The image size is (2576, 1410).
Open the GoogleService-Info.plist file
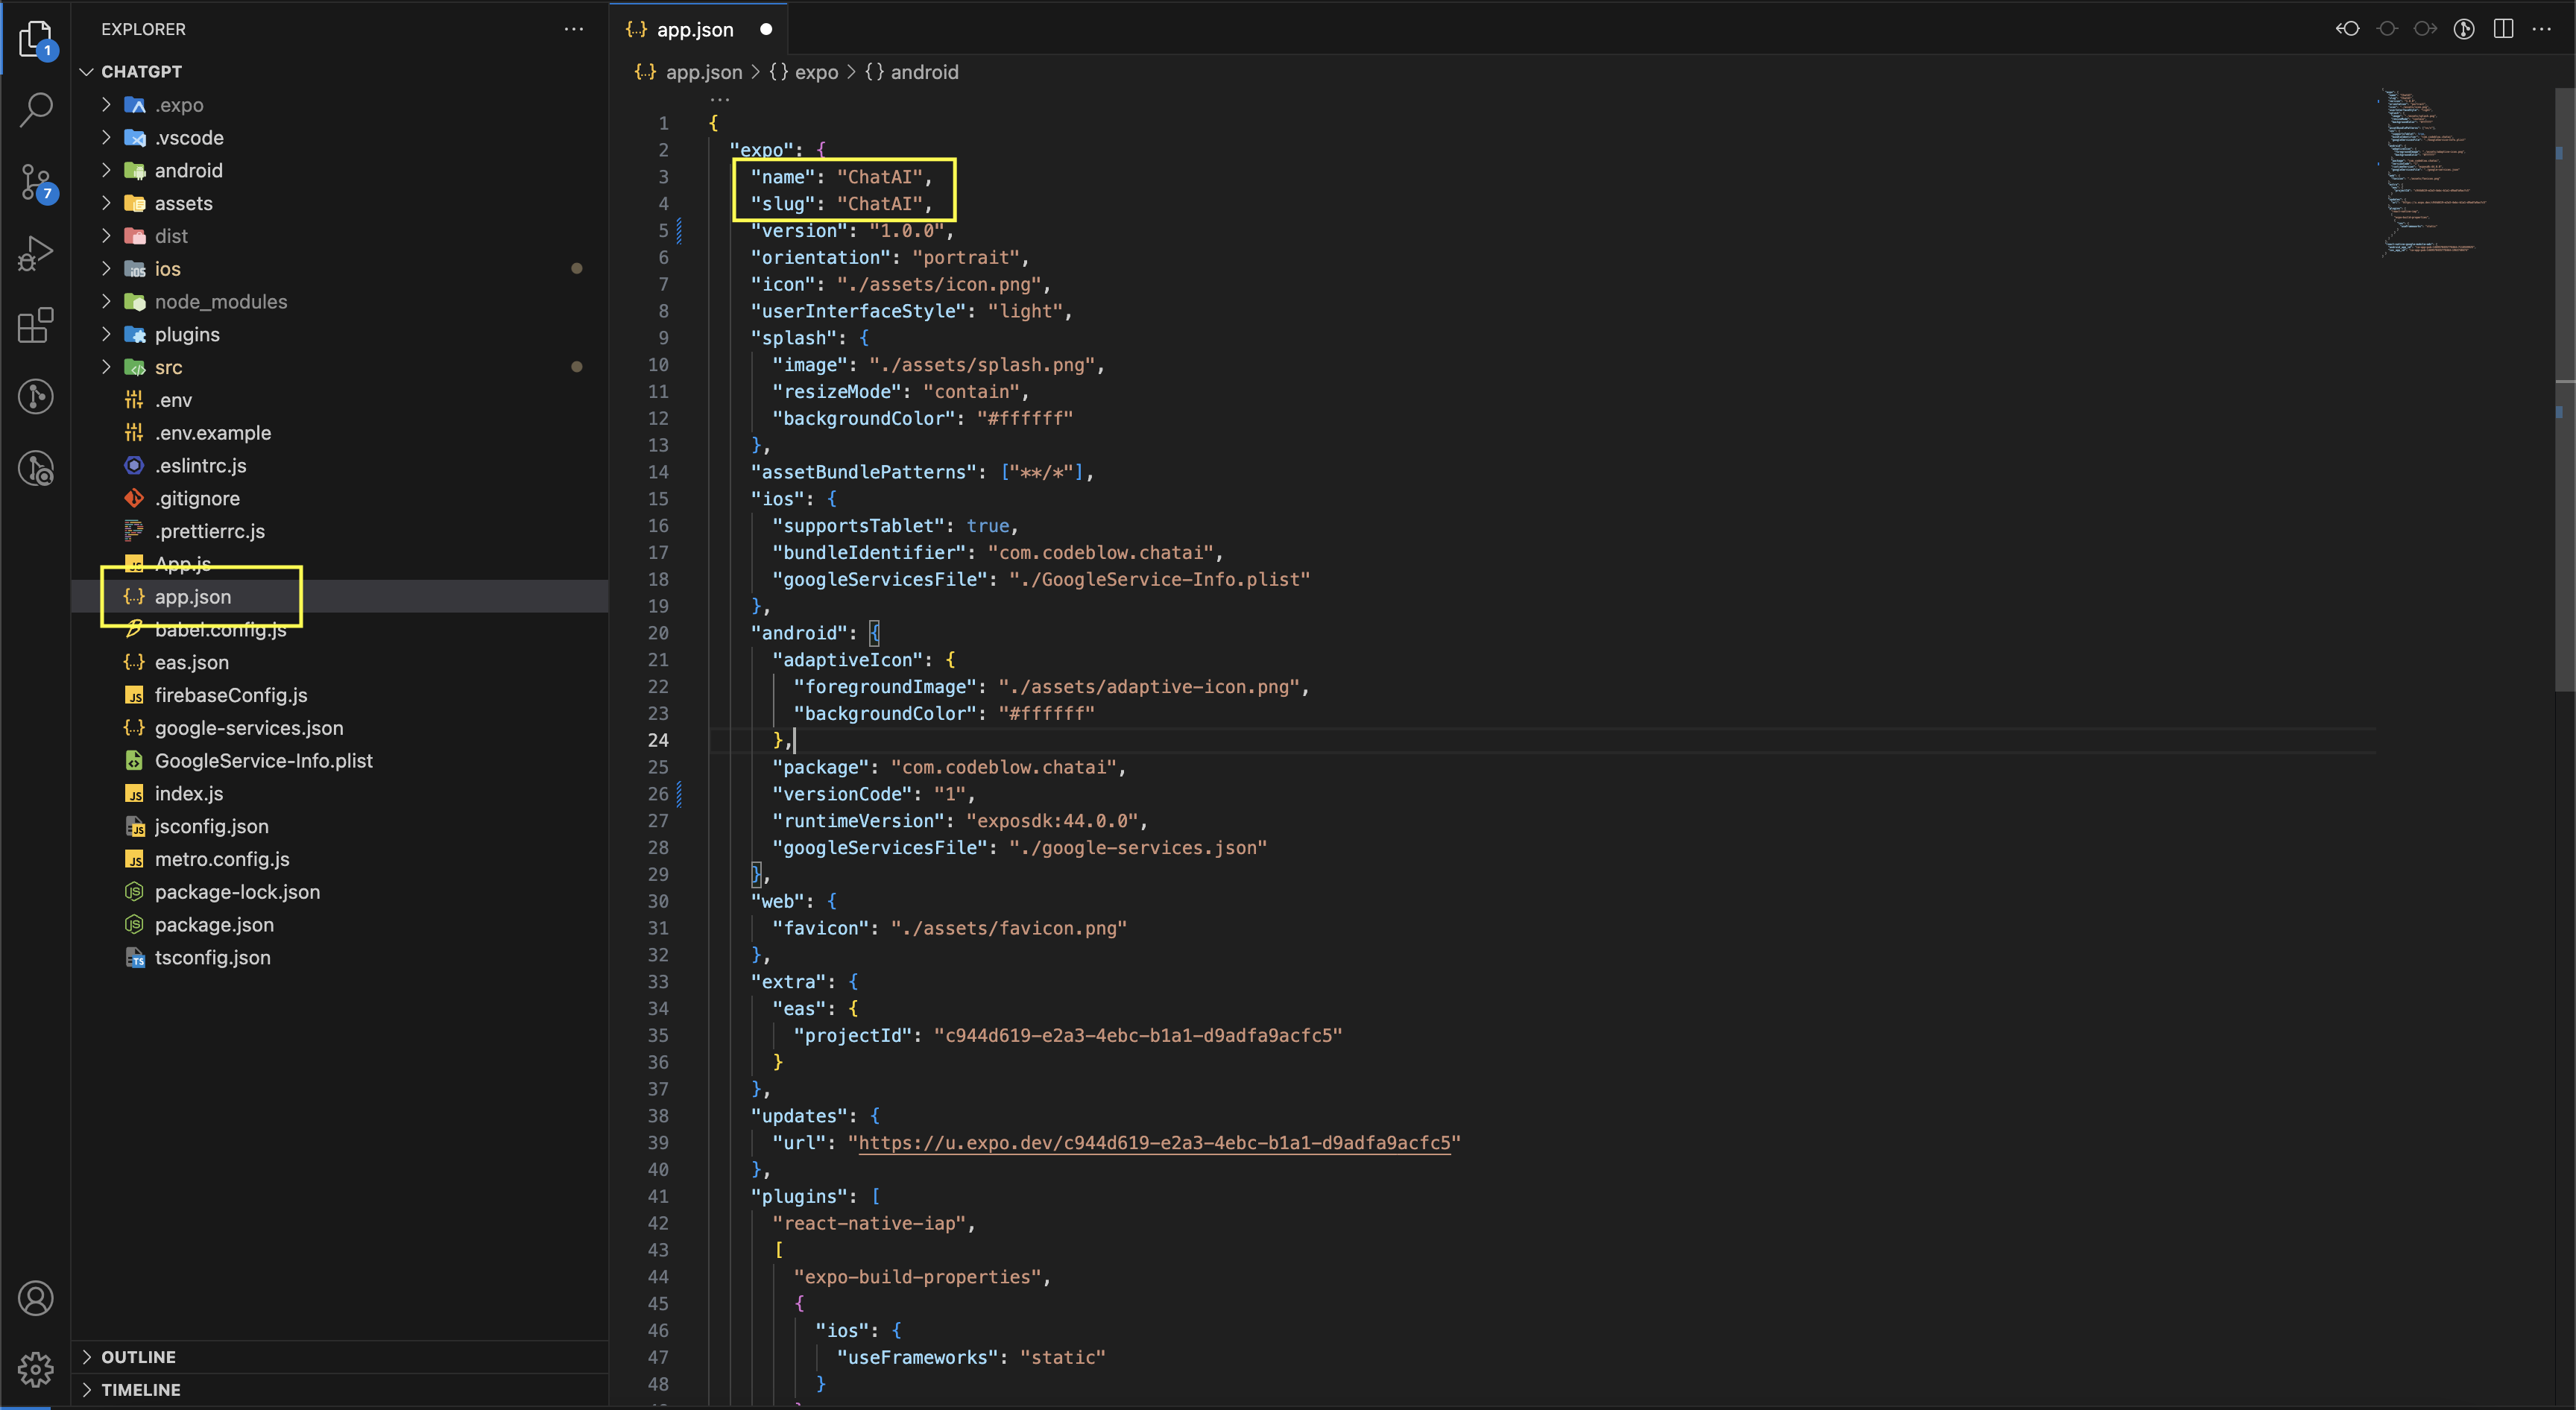point(340,761)
